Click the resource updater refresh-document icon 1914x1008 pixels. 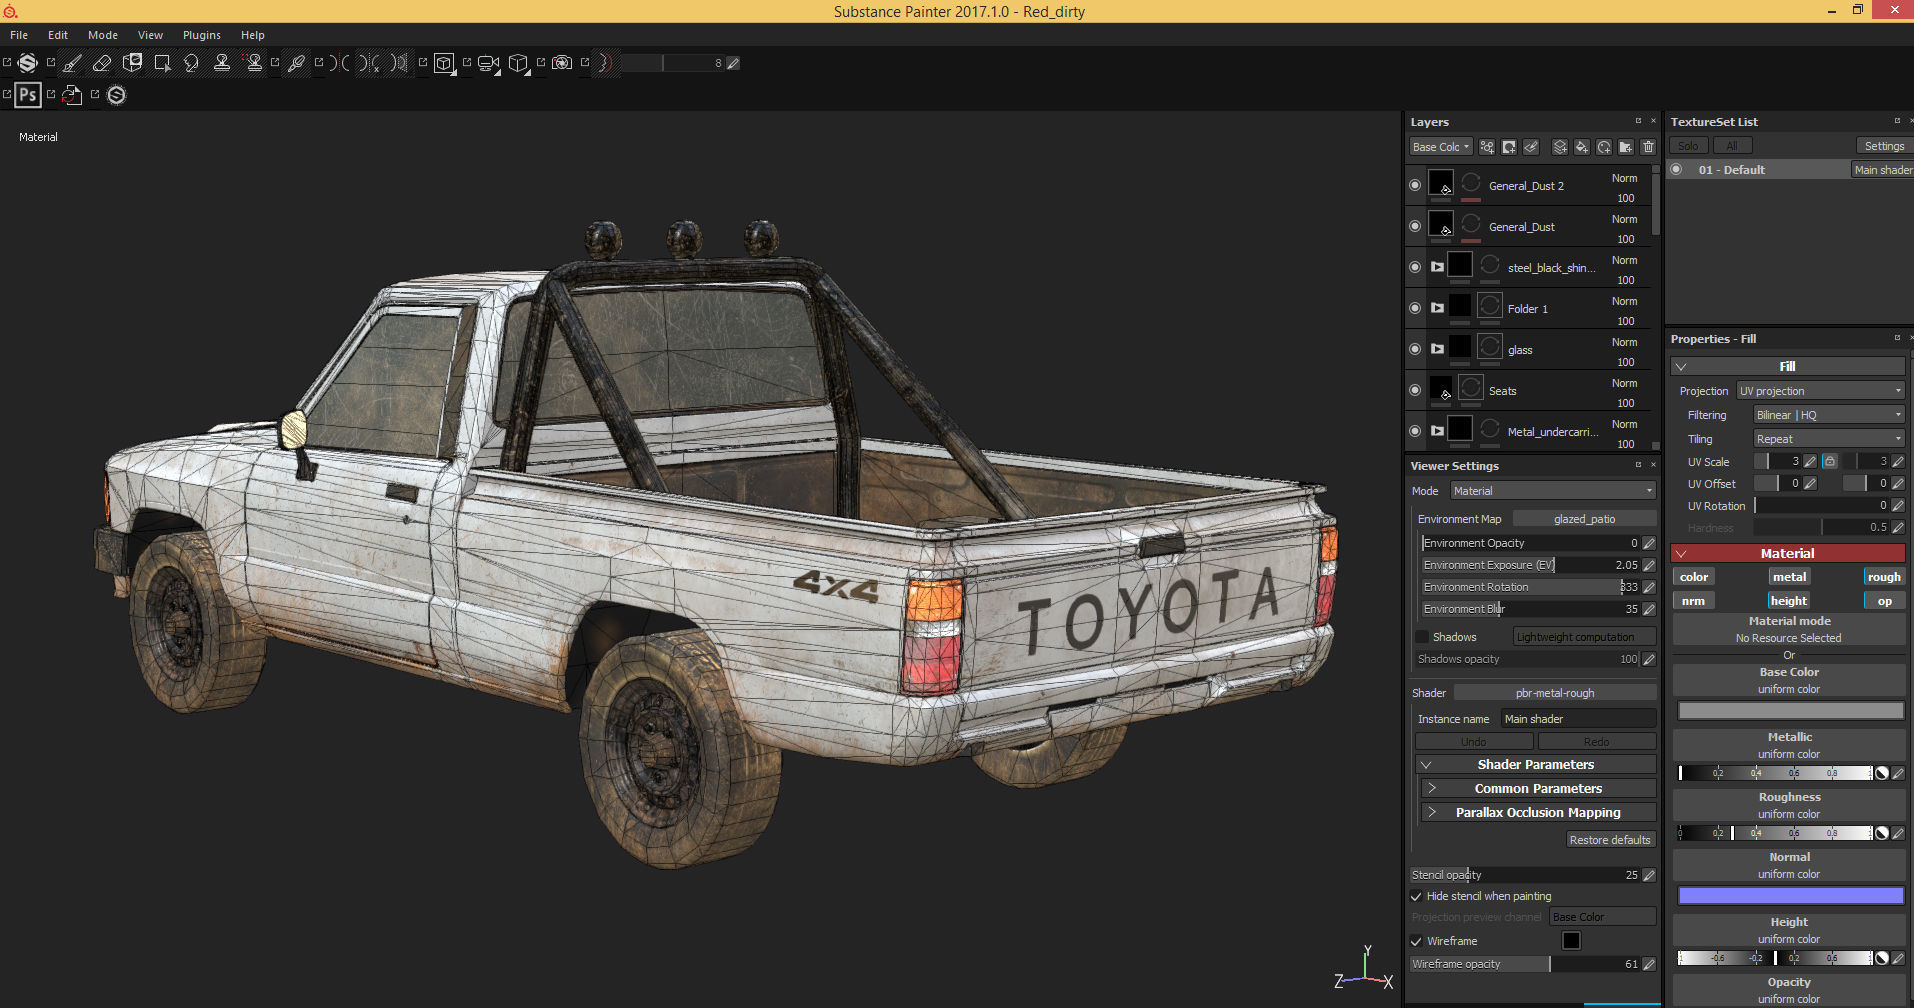click(72, 95)
